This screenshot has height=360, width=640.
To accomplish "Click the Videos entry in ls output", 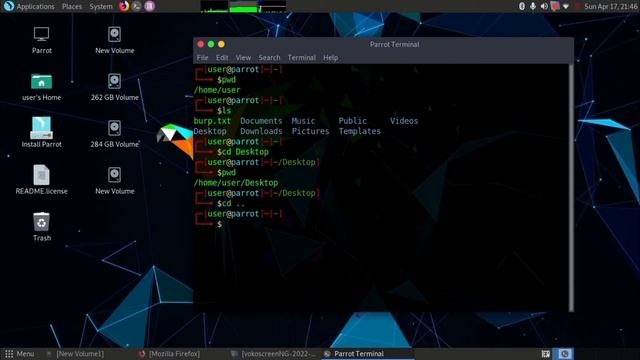I will point(404,121).
